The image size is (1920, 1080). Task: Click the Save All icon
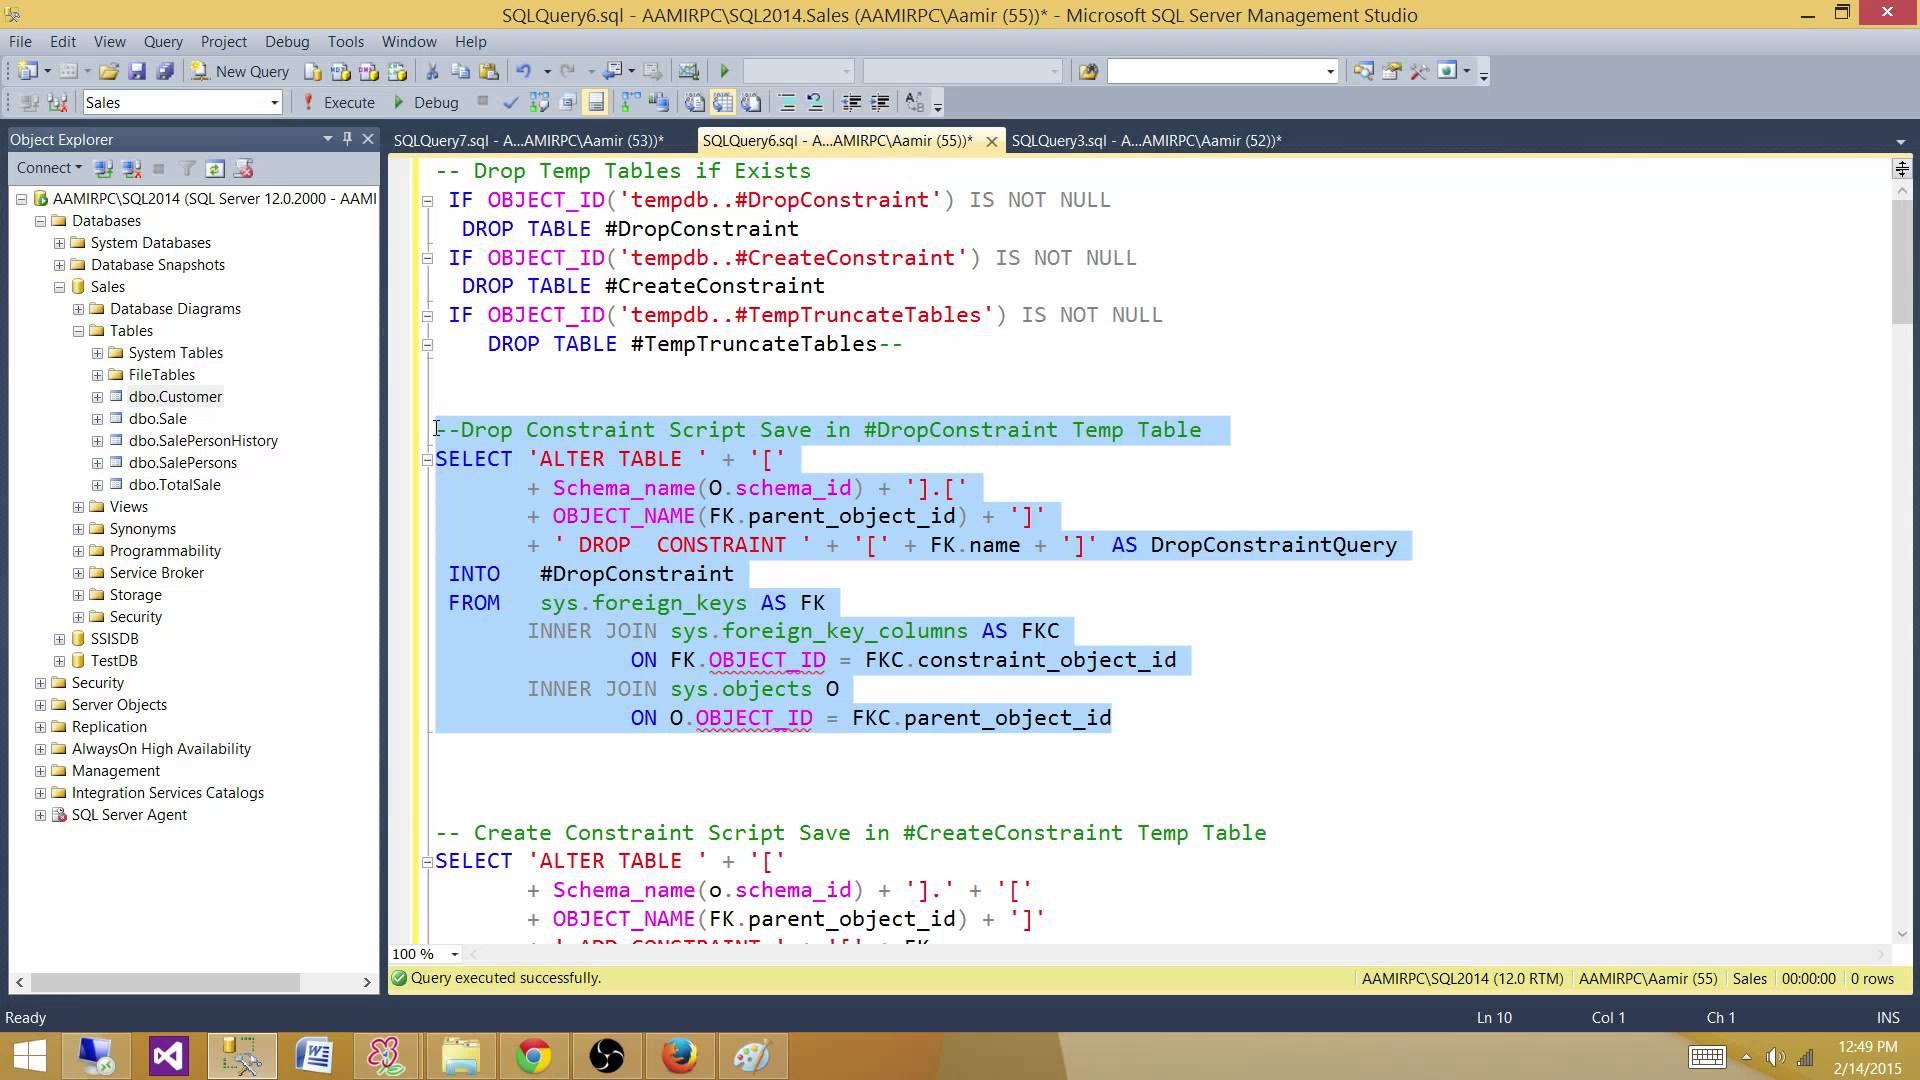click(x=165, y=71)
